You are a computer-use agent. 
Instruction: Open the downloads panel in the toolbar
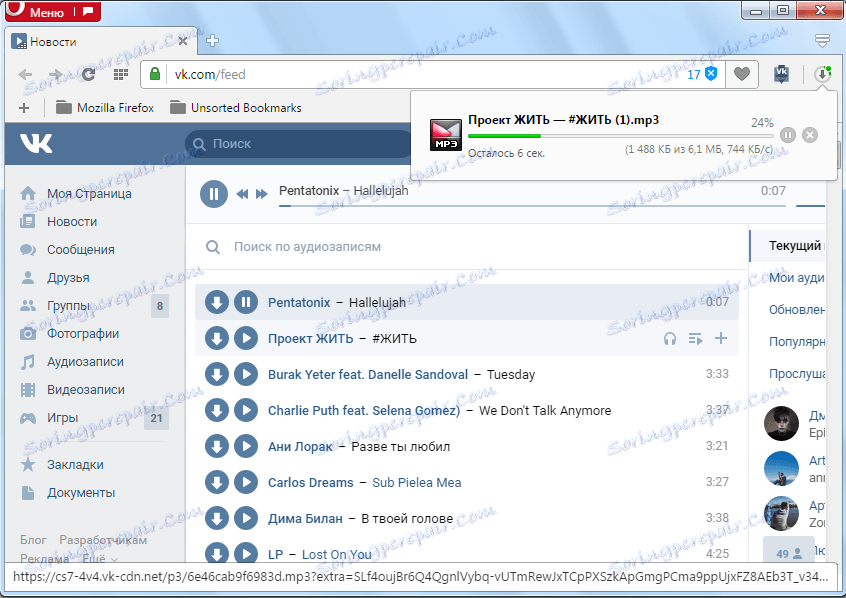pyautogui.click(x=822, y=74)
